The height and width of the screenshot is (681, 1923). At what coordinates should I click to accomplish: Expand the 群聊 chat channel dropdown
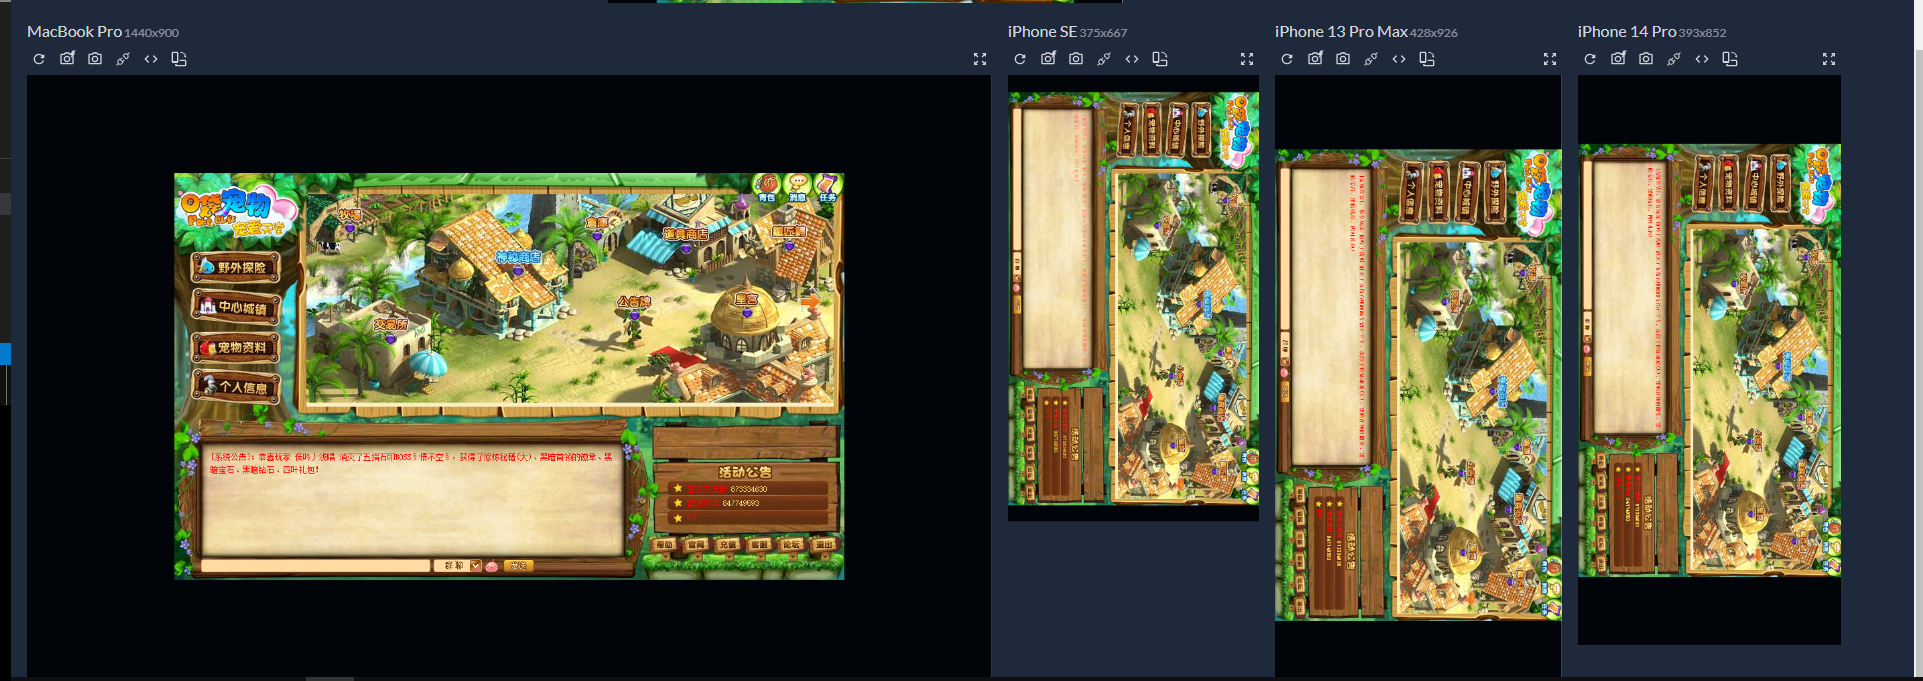(x=475, y=566)
